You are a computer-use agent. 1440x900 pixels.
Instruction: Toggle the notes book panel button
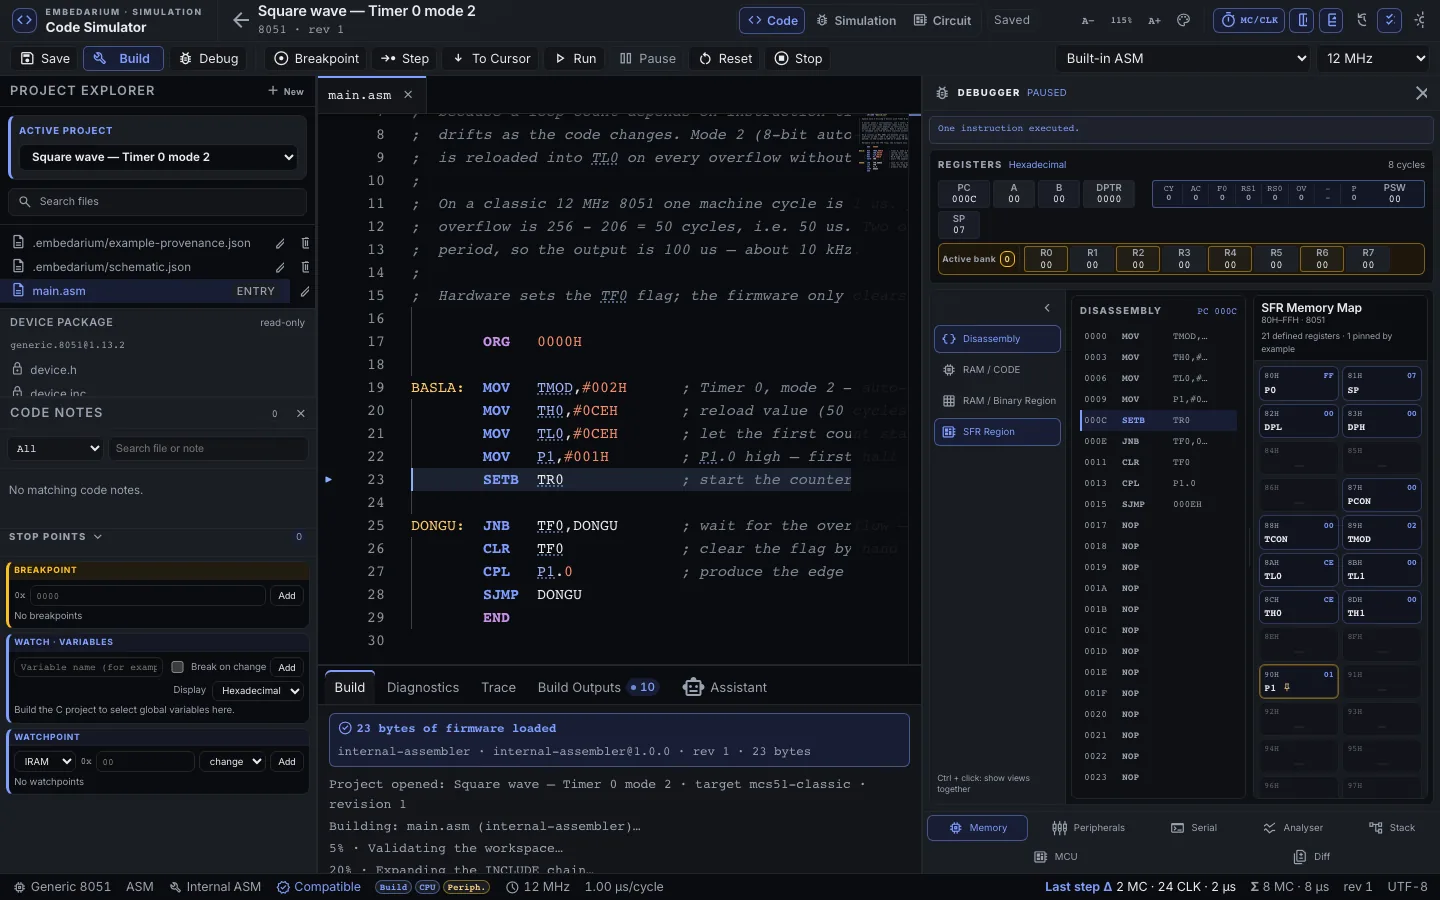click(1332, 20)
